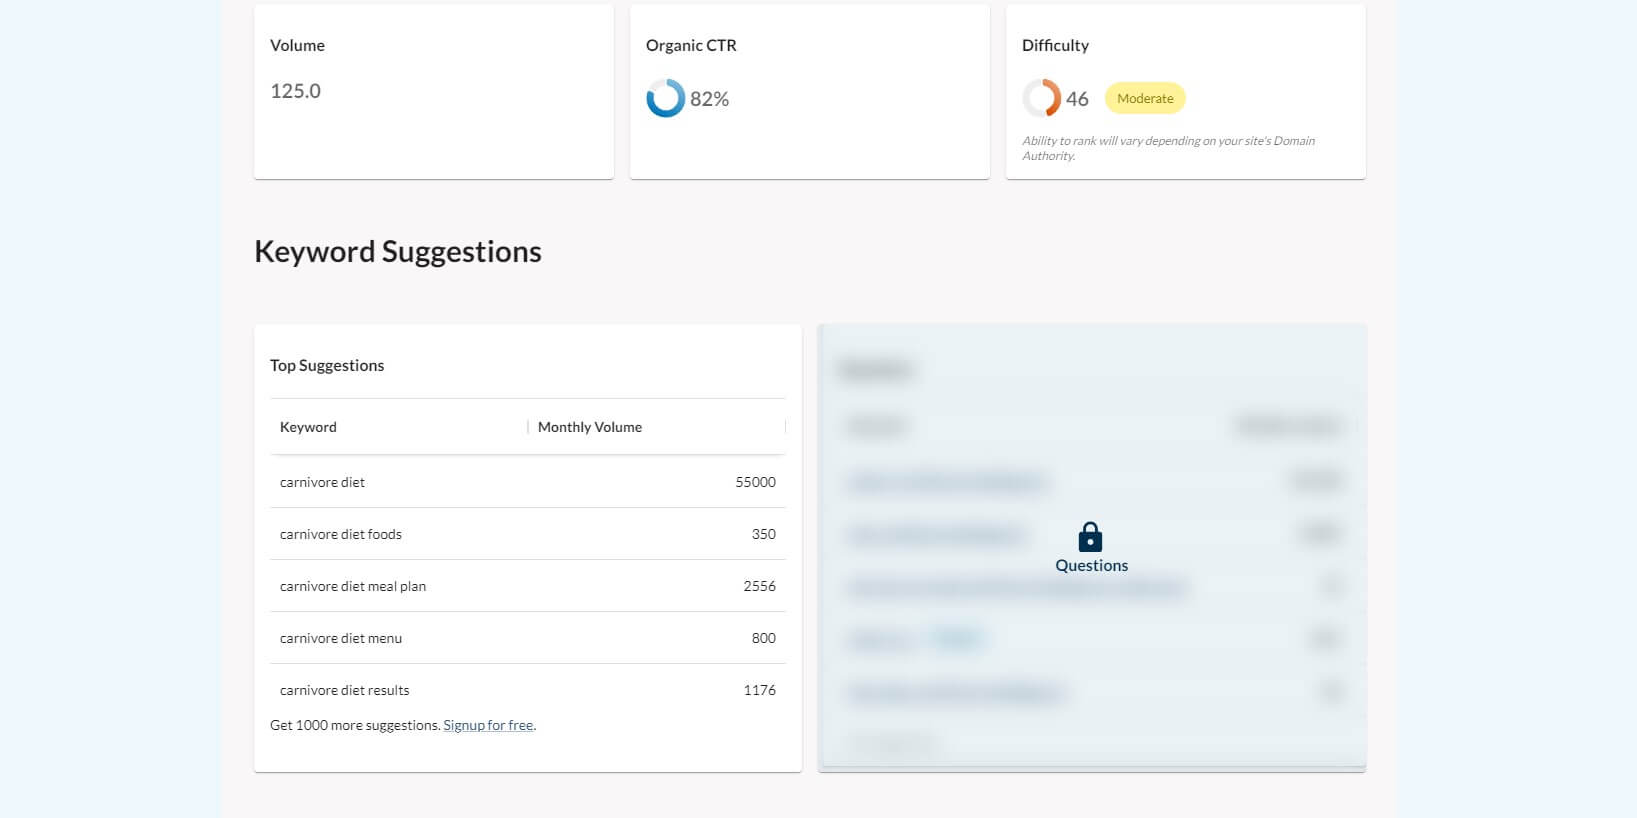Click the Keyword column header
This screenshot has height=818, width=1637.
(x=308, y=427)
